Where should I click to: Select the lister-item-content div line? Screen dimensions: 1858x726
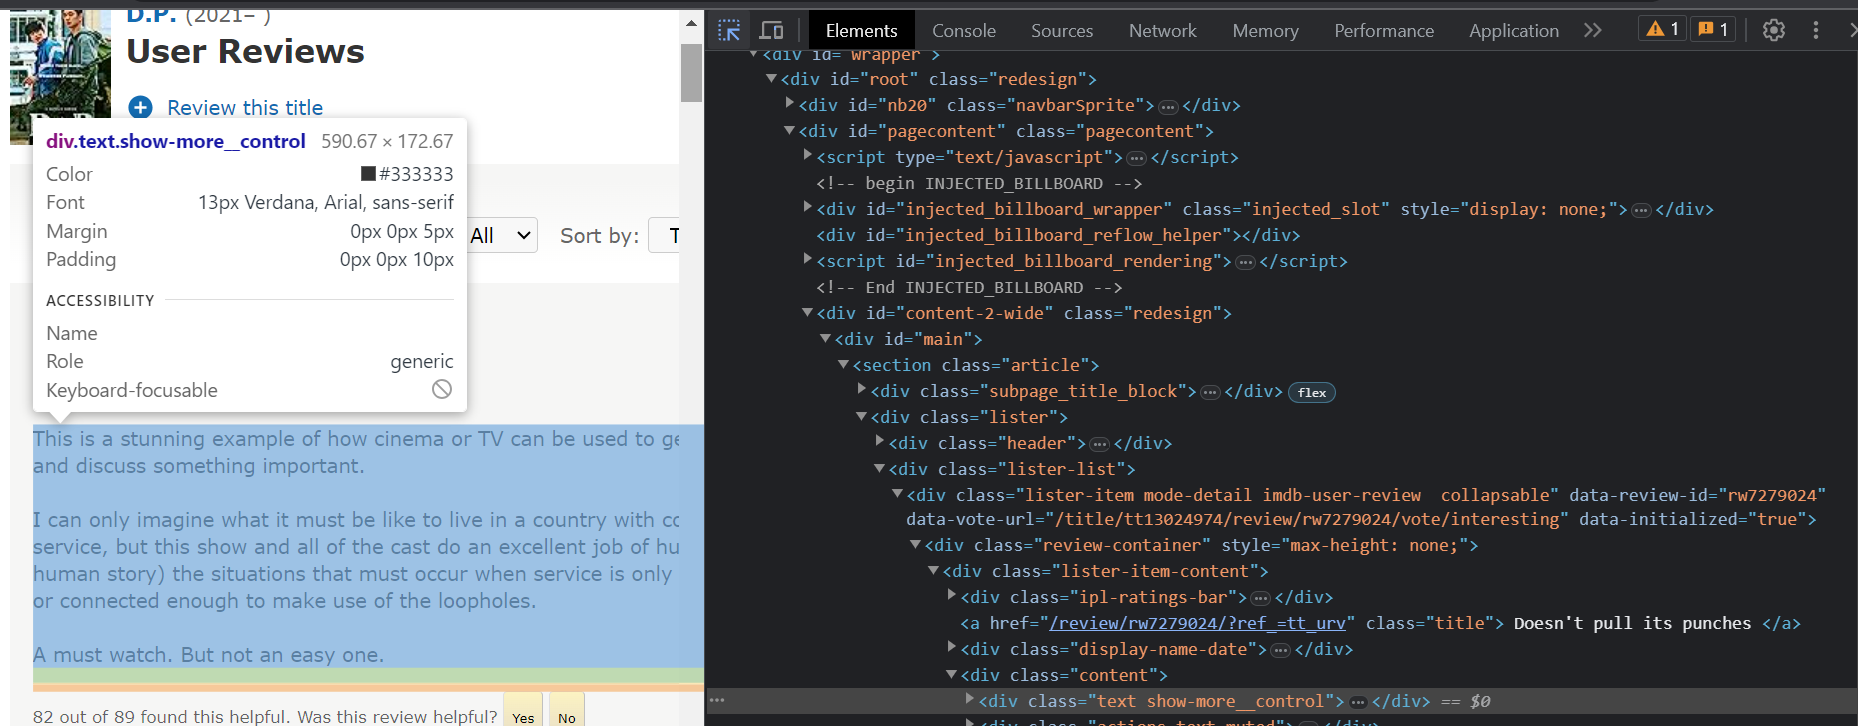pyautogui.click(x=1105, y=571)
